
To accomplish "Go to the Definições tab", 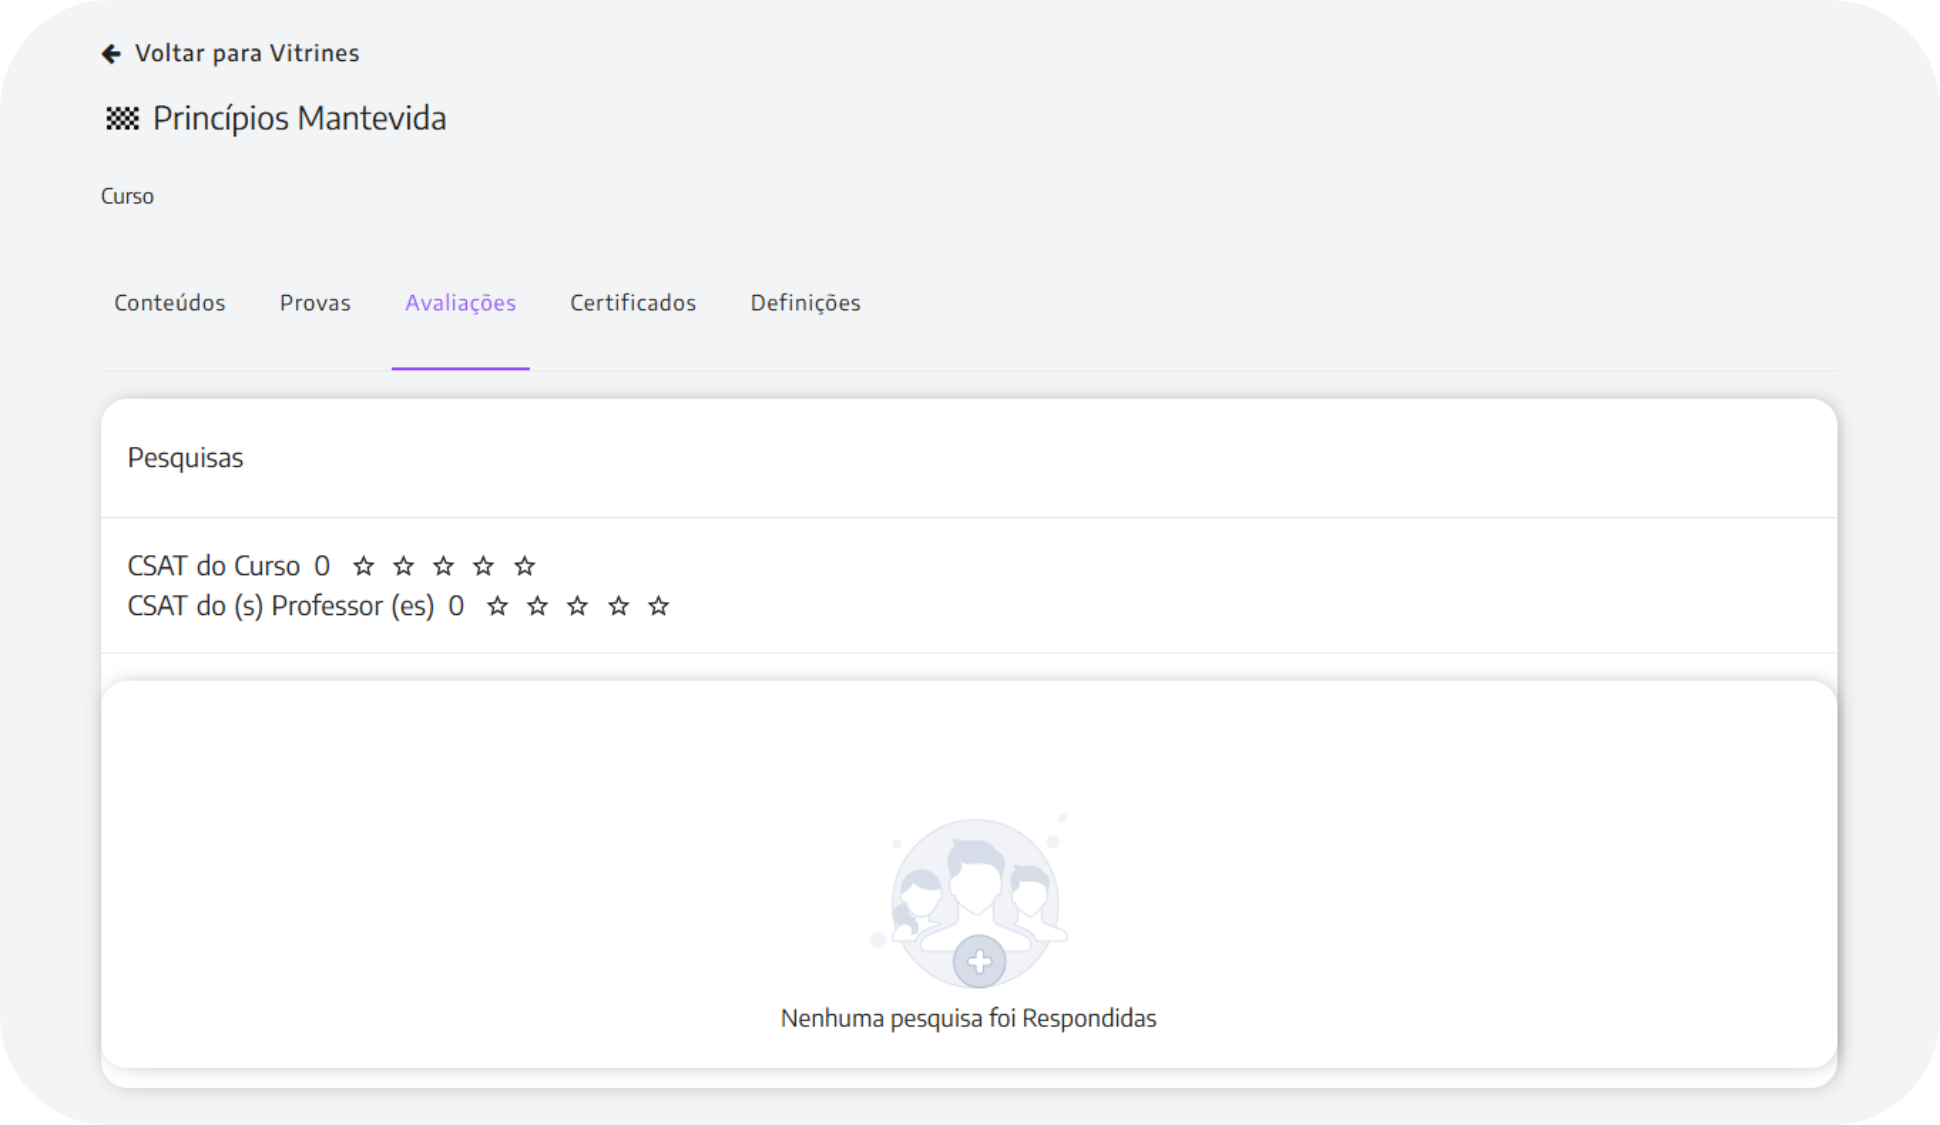I will tap(805, 303).
